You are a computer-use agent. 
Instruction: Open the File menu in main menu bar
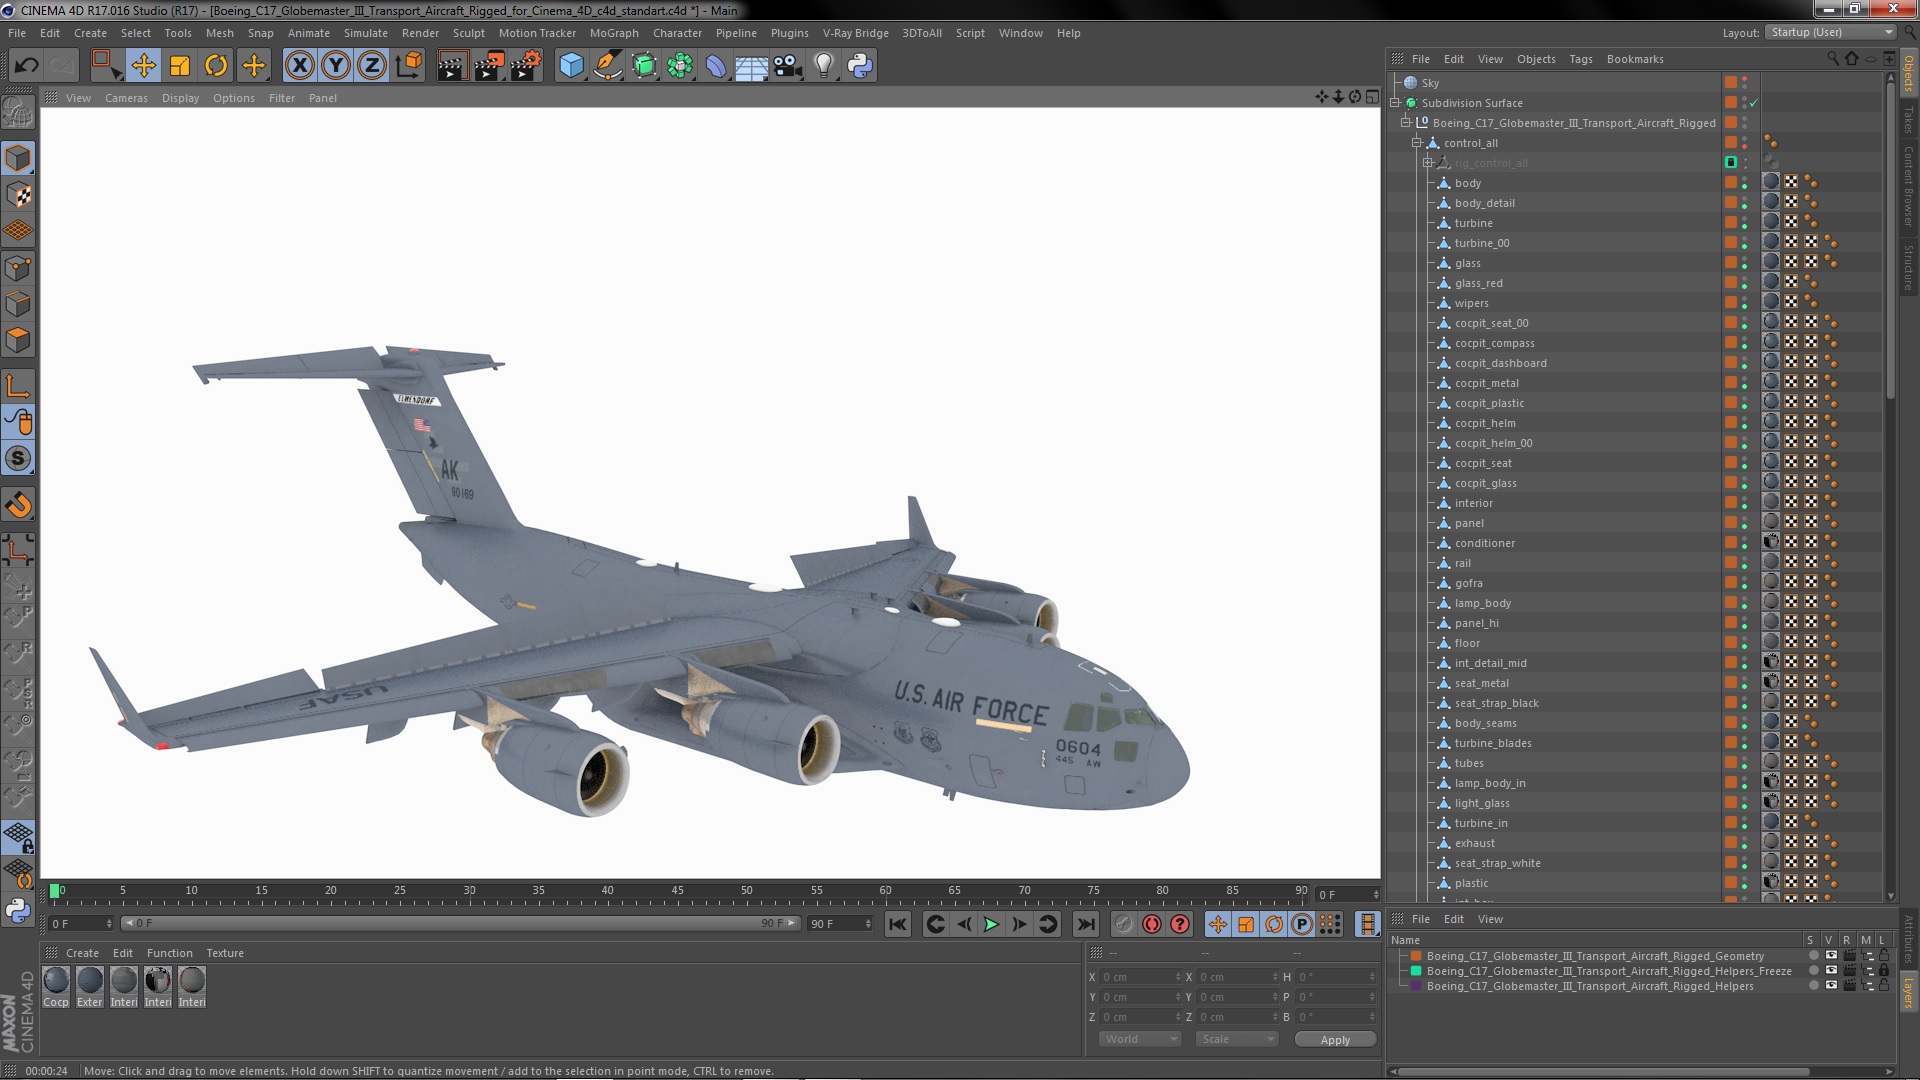pos(17,33)
